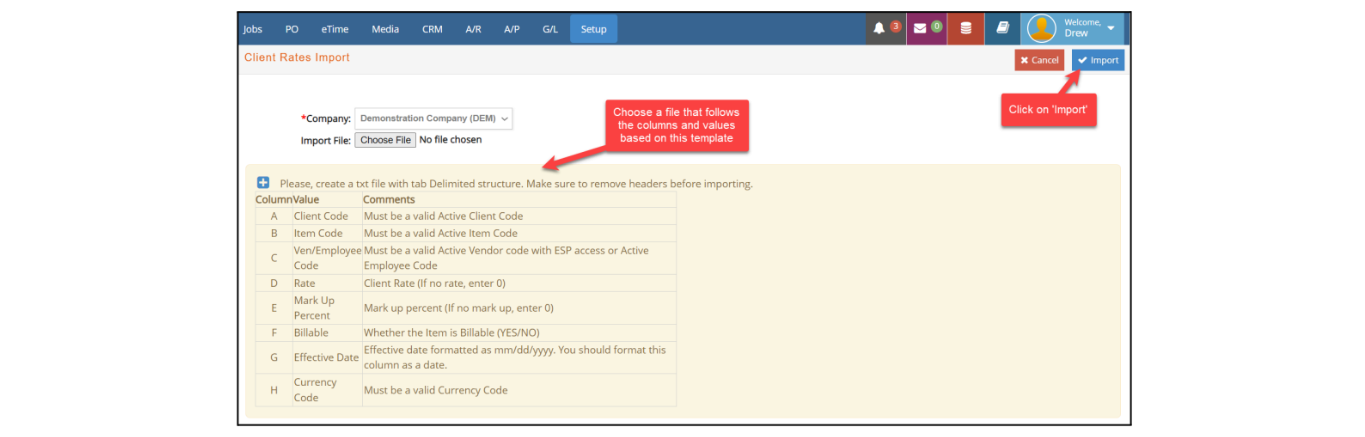Open the mail envelope icon
The width and height of the screenshot is (1365, 437).
920,28
